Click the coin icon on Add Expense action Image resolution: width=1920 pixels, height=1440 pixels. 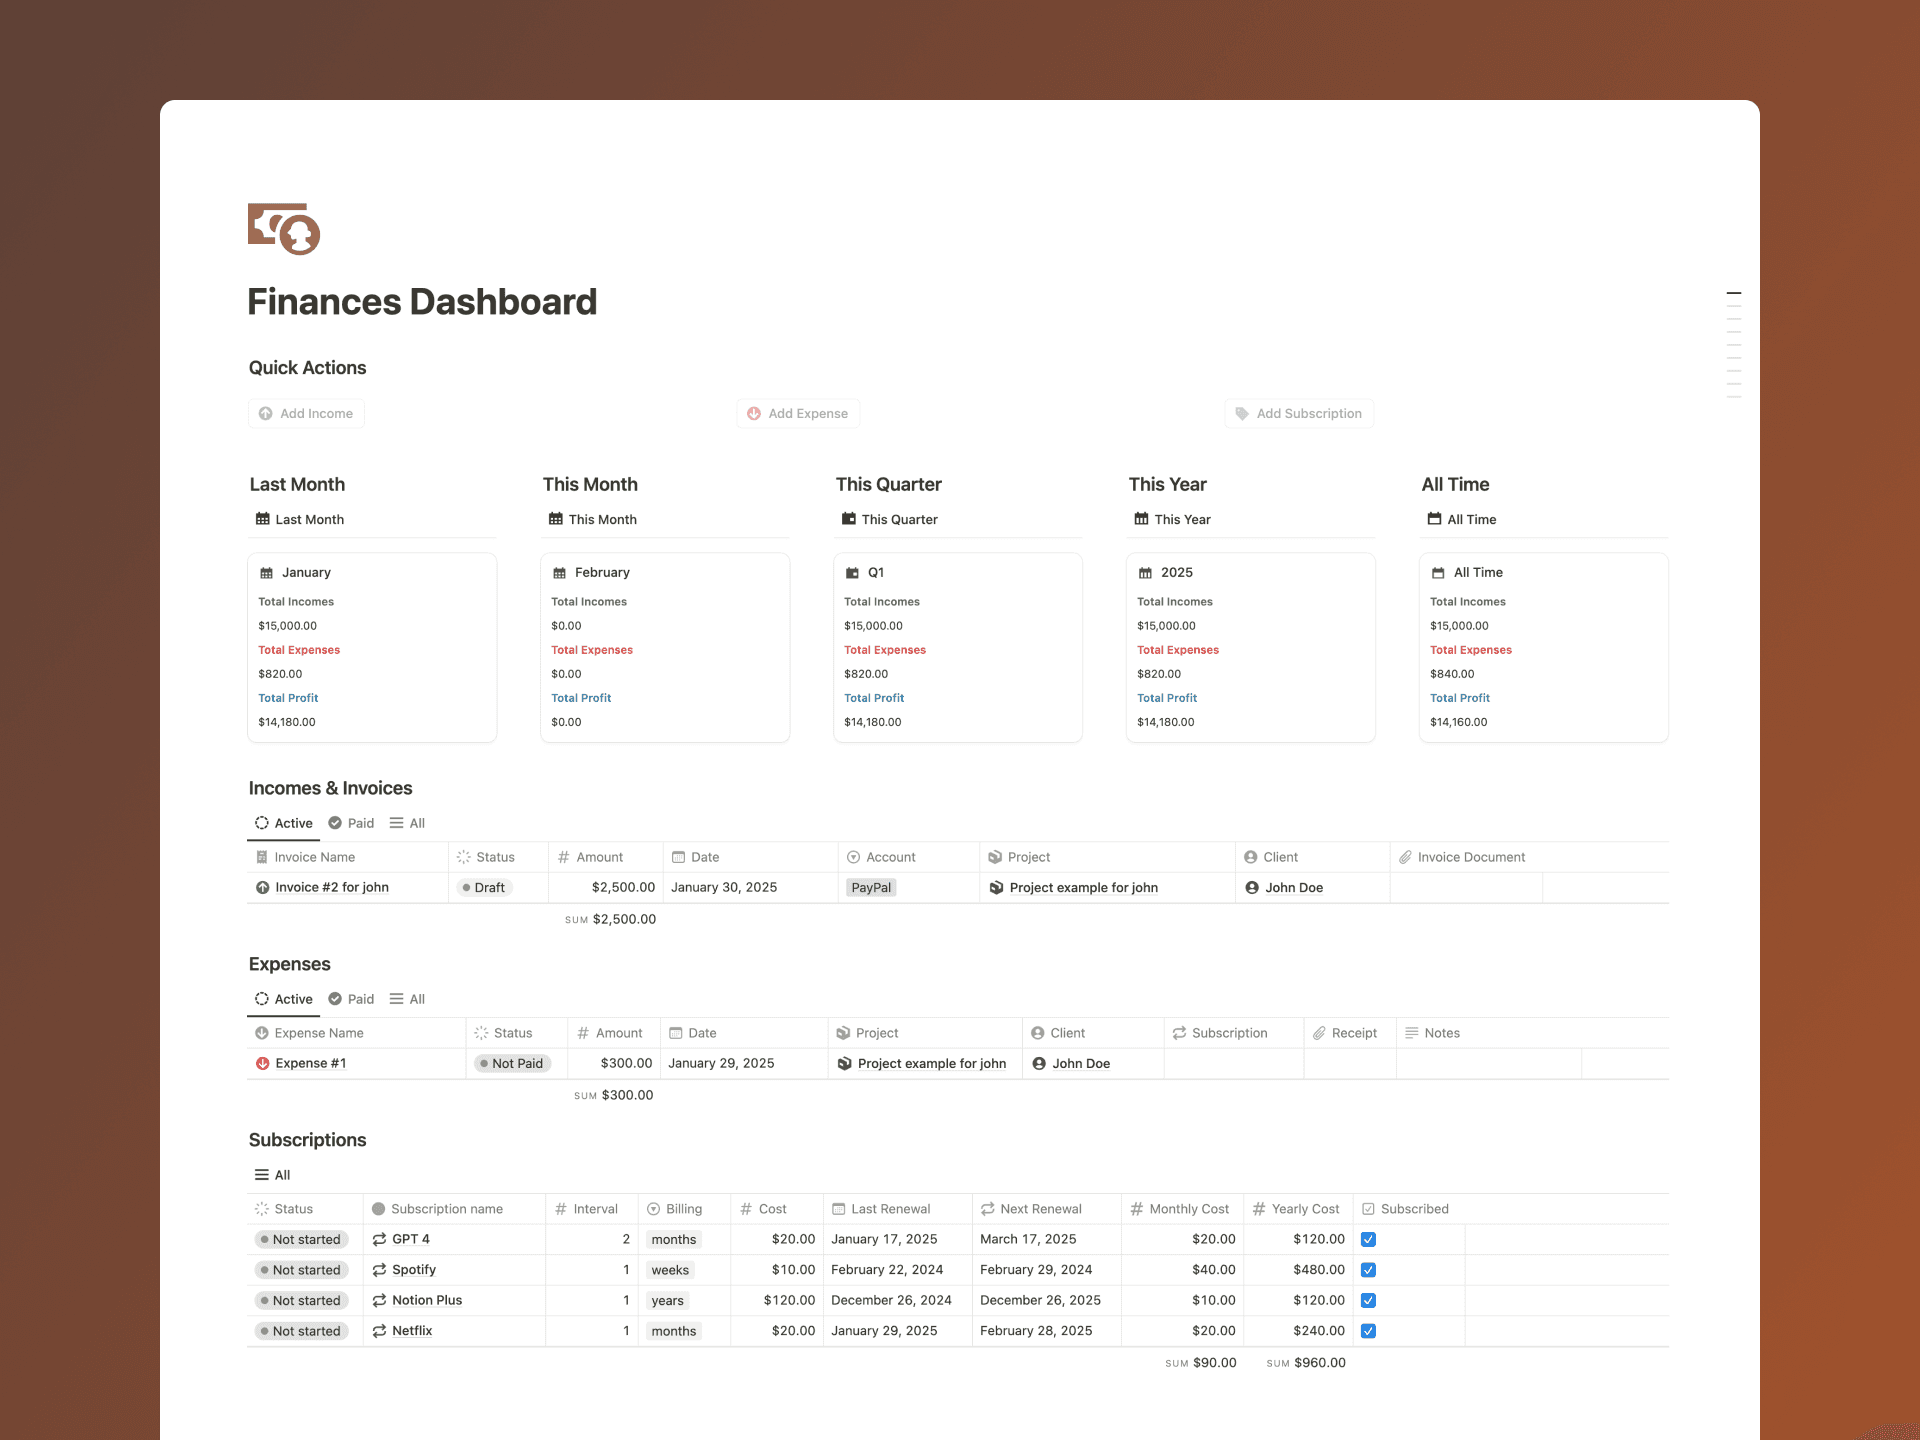(x=754, y=413)
